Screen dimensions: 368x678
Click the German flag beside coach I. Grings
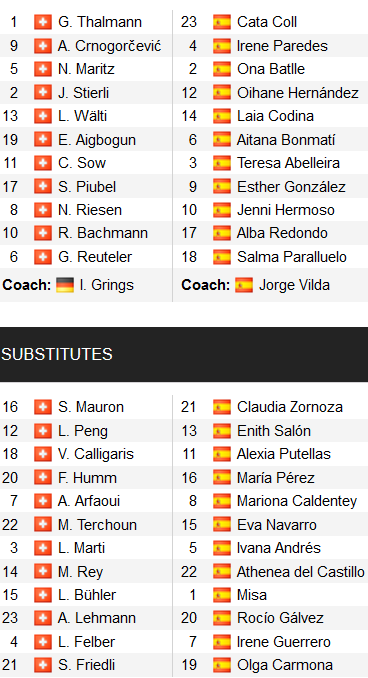pos(65,285)
